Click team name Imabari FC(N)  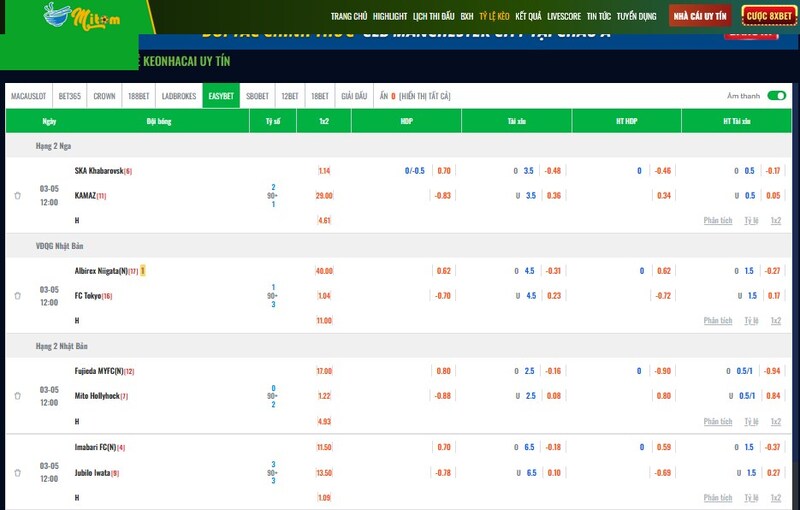[x=95, y=447]
